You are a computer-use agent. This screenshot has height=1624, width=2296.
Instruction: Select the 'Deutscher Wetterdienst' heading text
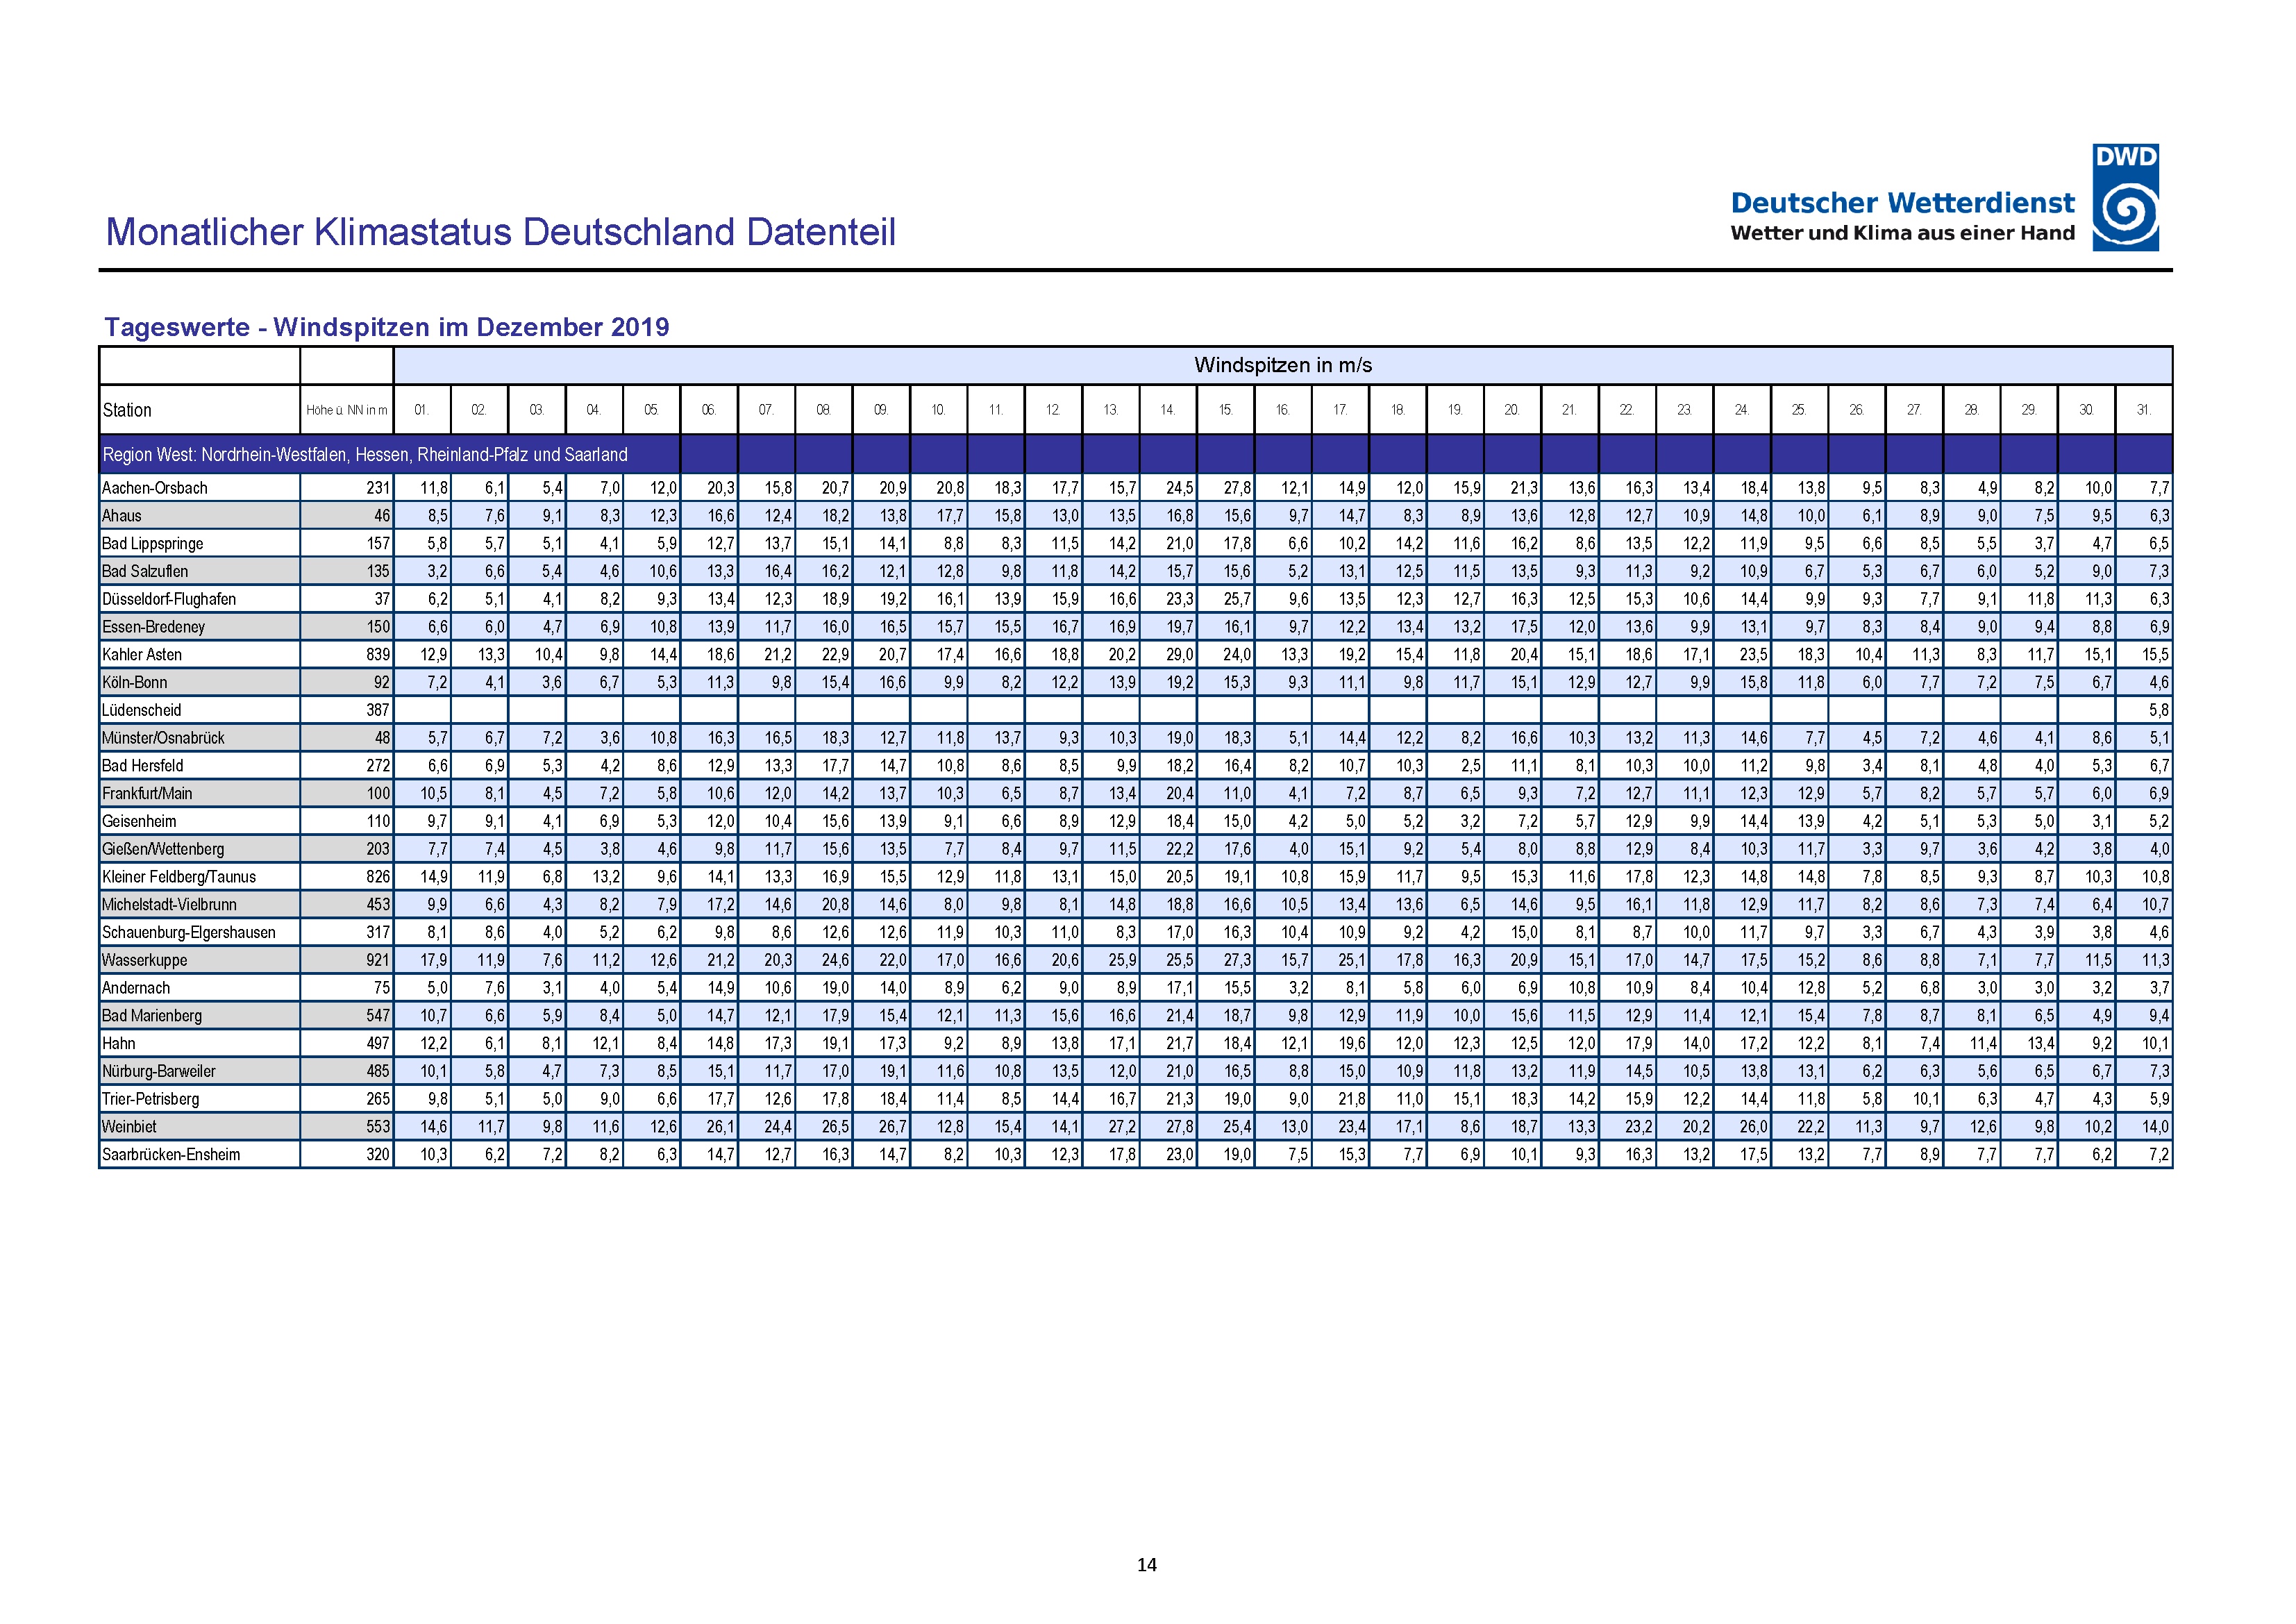pos(1902,203)
